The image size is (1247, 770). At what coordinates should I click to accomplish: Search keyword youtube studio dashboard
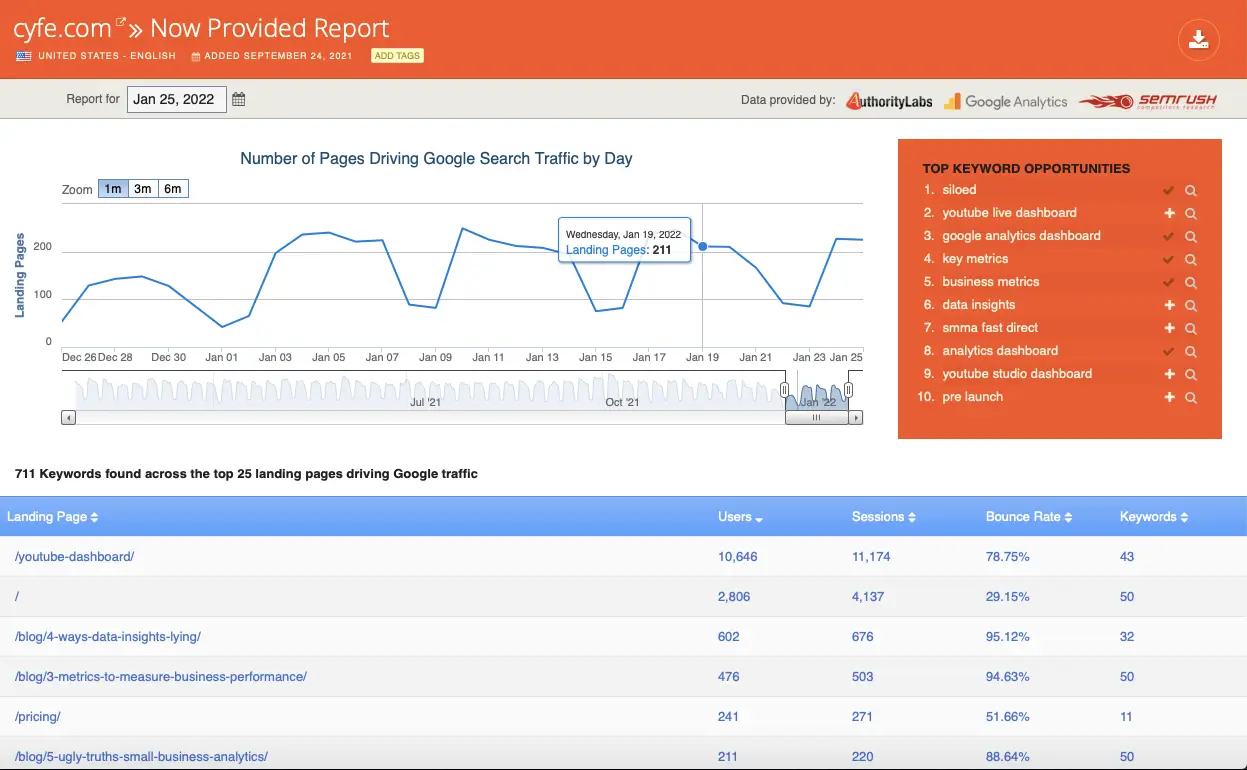(1191, 374)
